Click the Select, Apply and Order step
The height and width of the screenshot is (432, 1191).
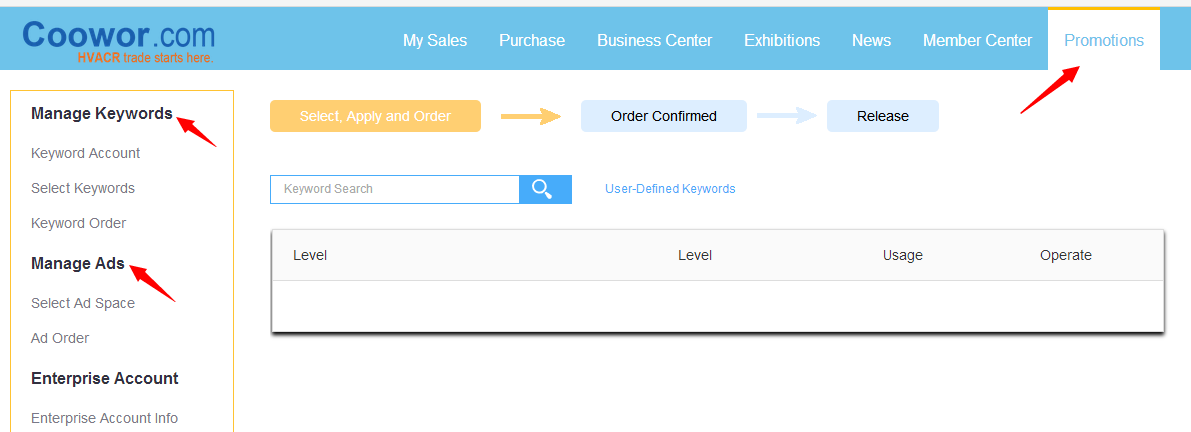375,116
